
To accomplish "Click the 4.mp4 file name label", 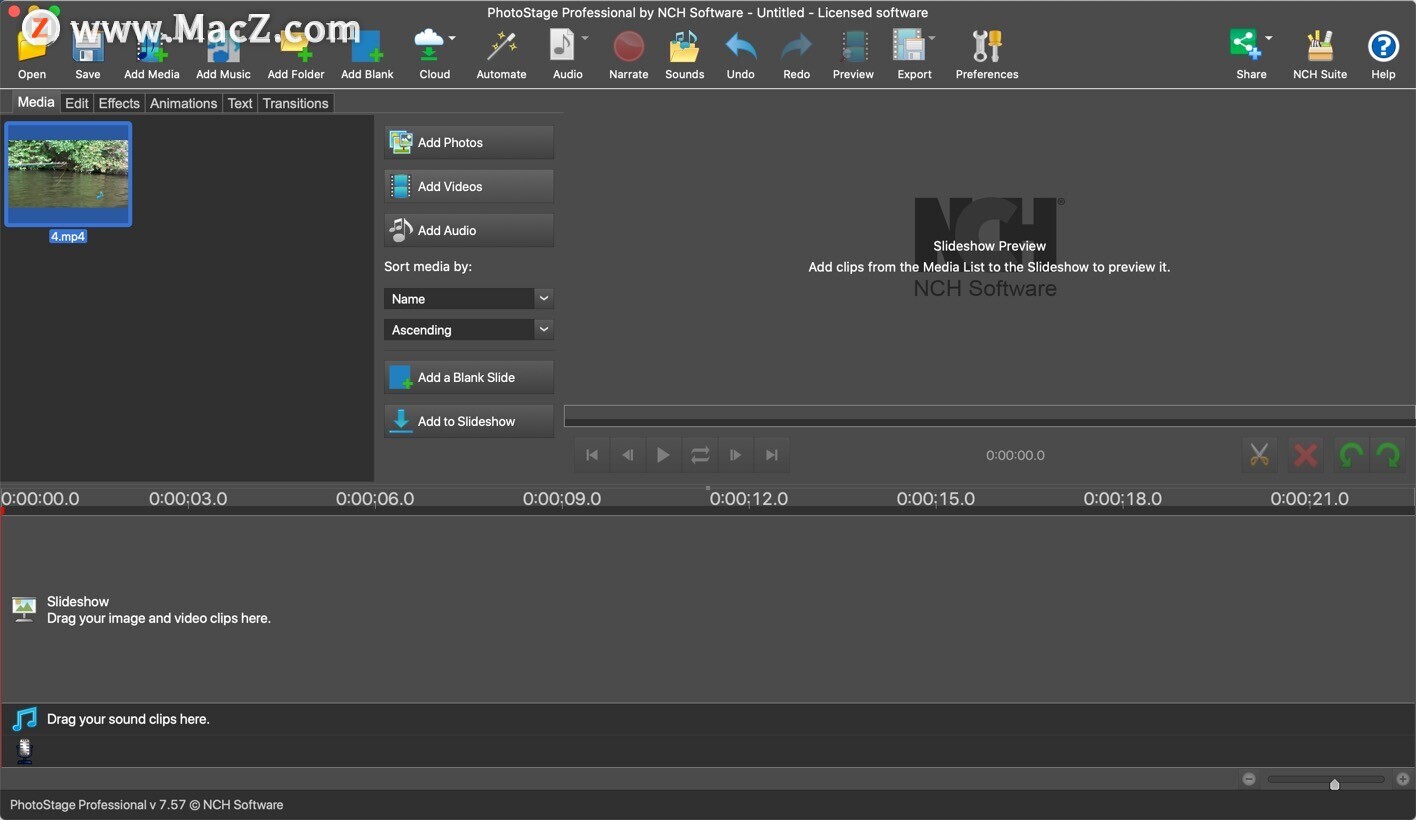I will (68, 237).
